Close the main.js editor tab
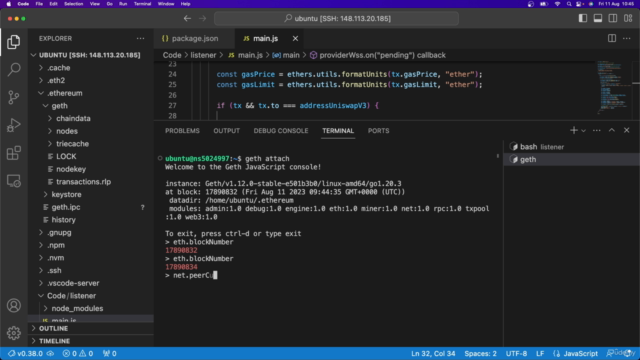The width and height of the screenshot is (640, 360). [x=295, y=38]
